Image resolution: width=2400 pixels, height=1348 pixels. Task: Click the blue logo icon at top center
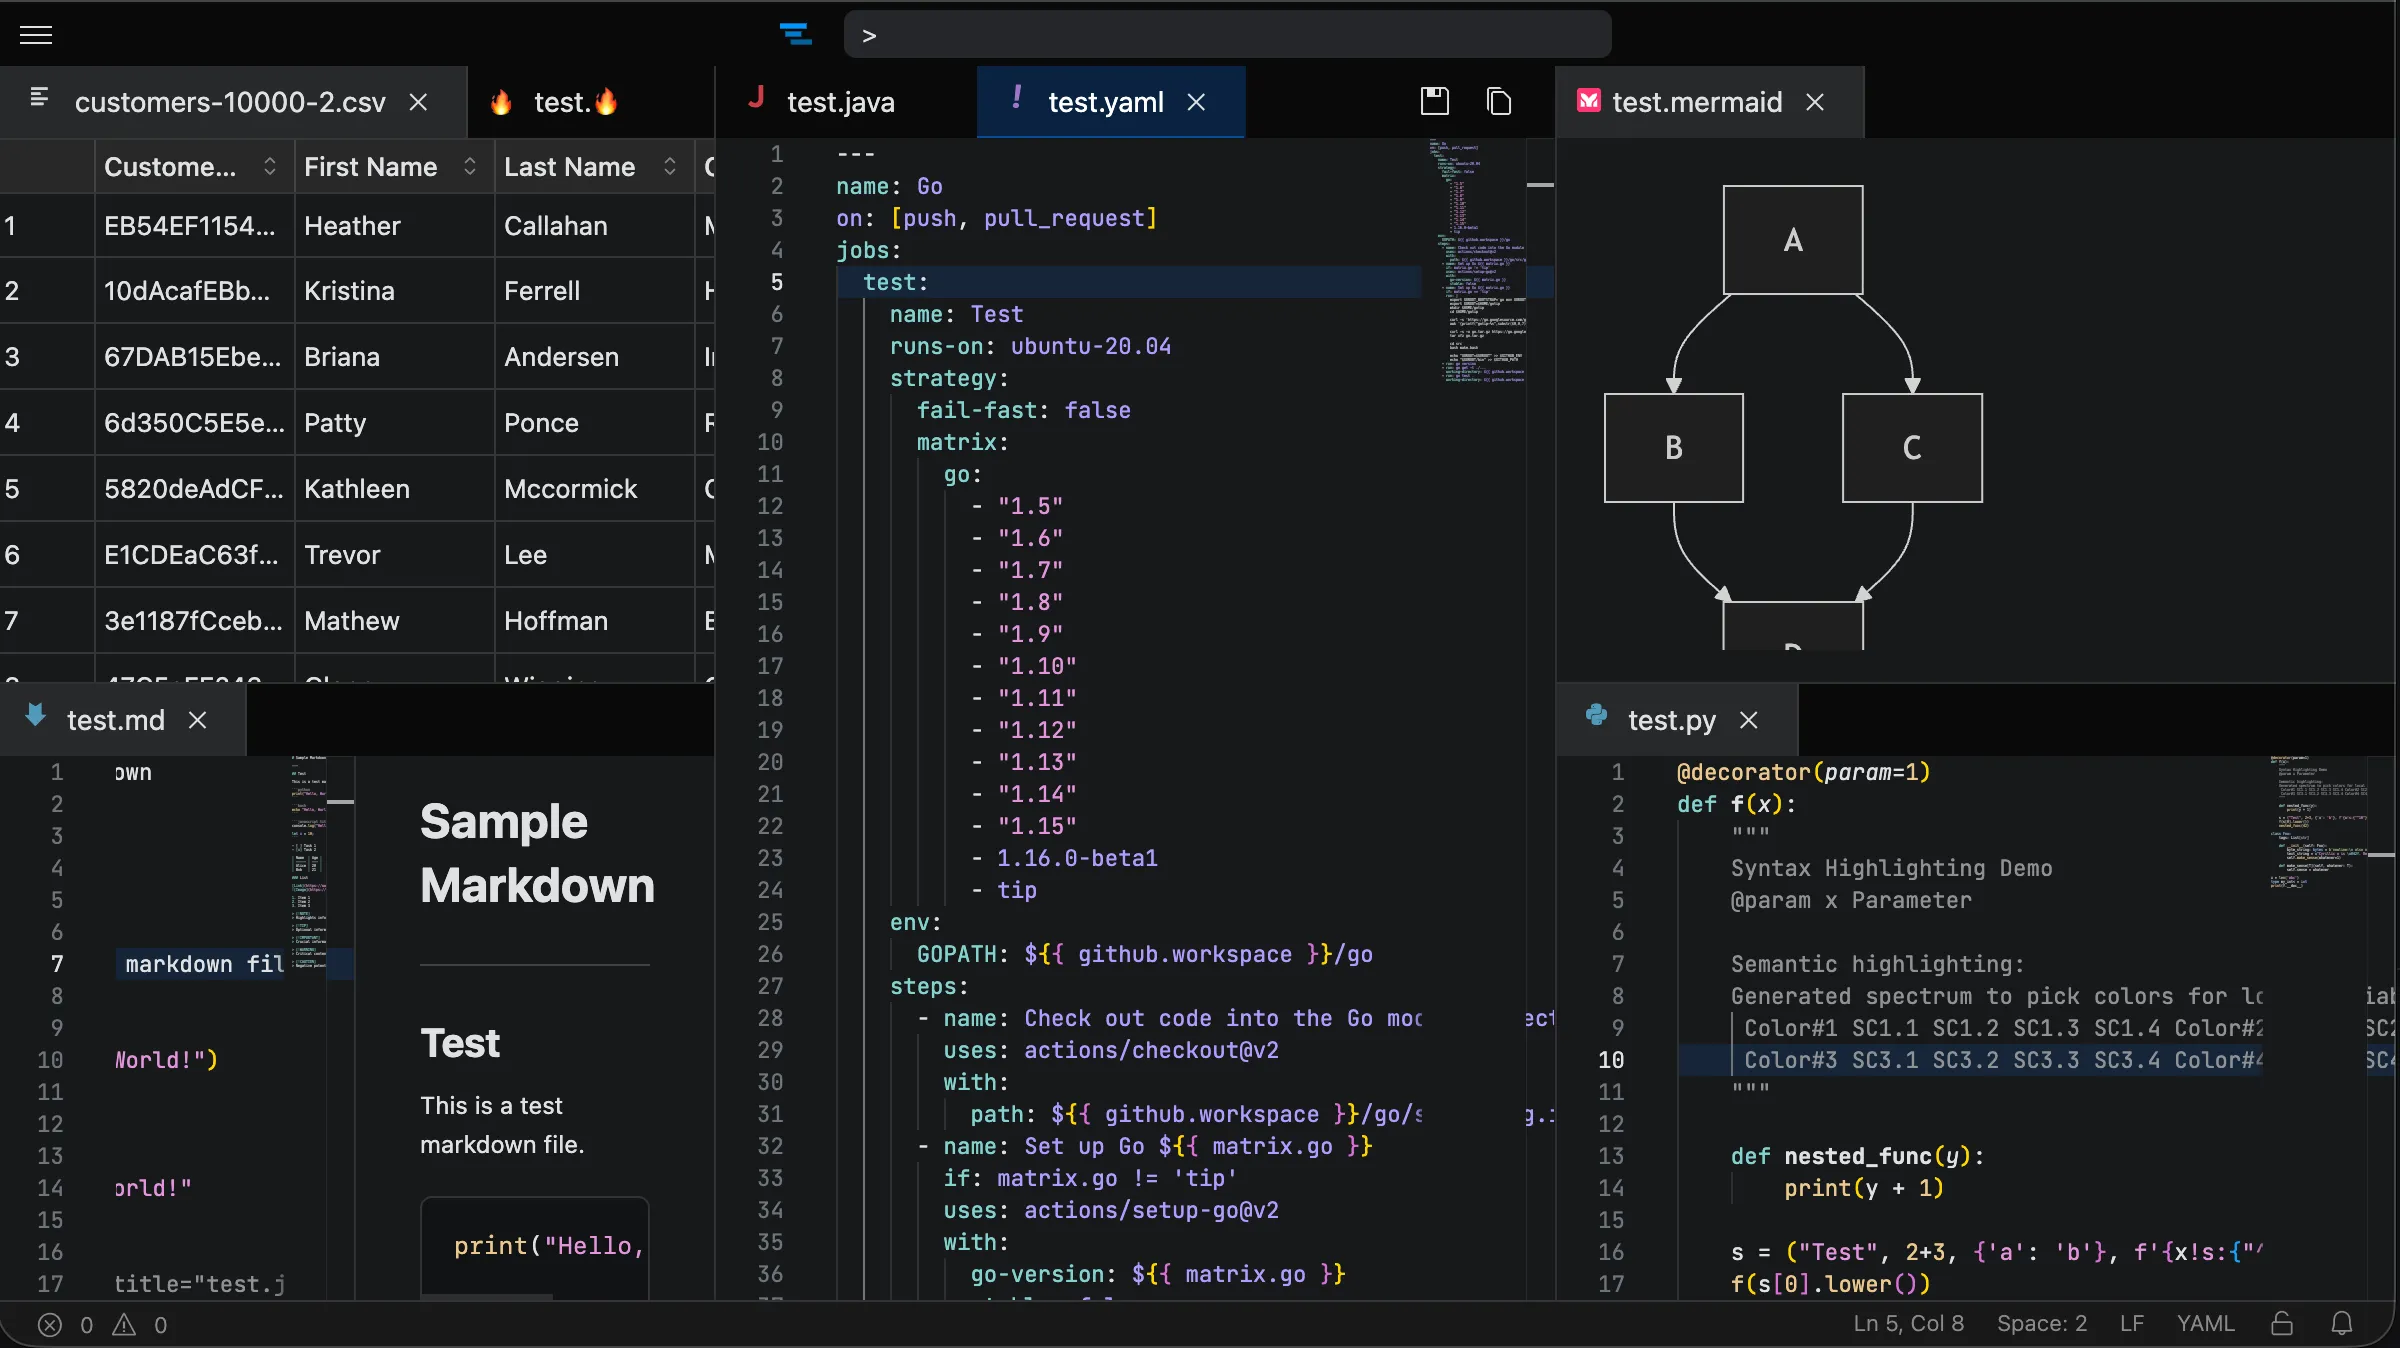[795, 35]
